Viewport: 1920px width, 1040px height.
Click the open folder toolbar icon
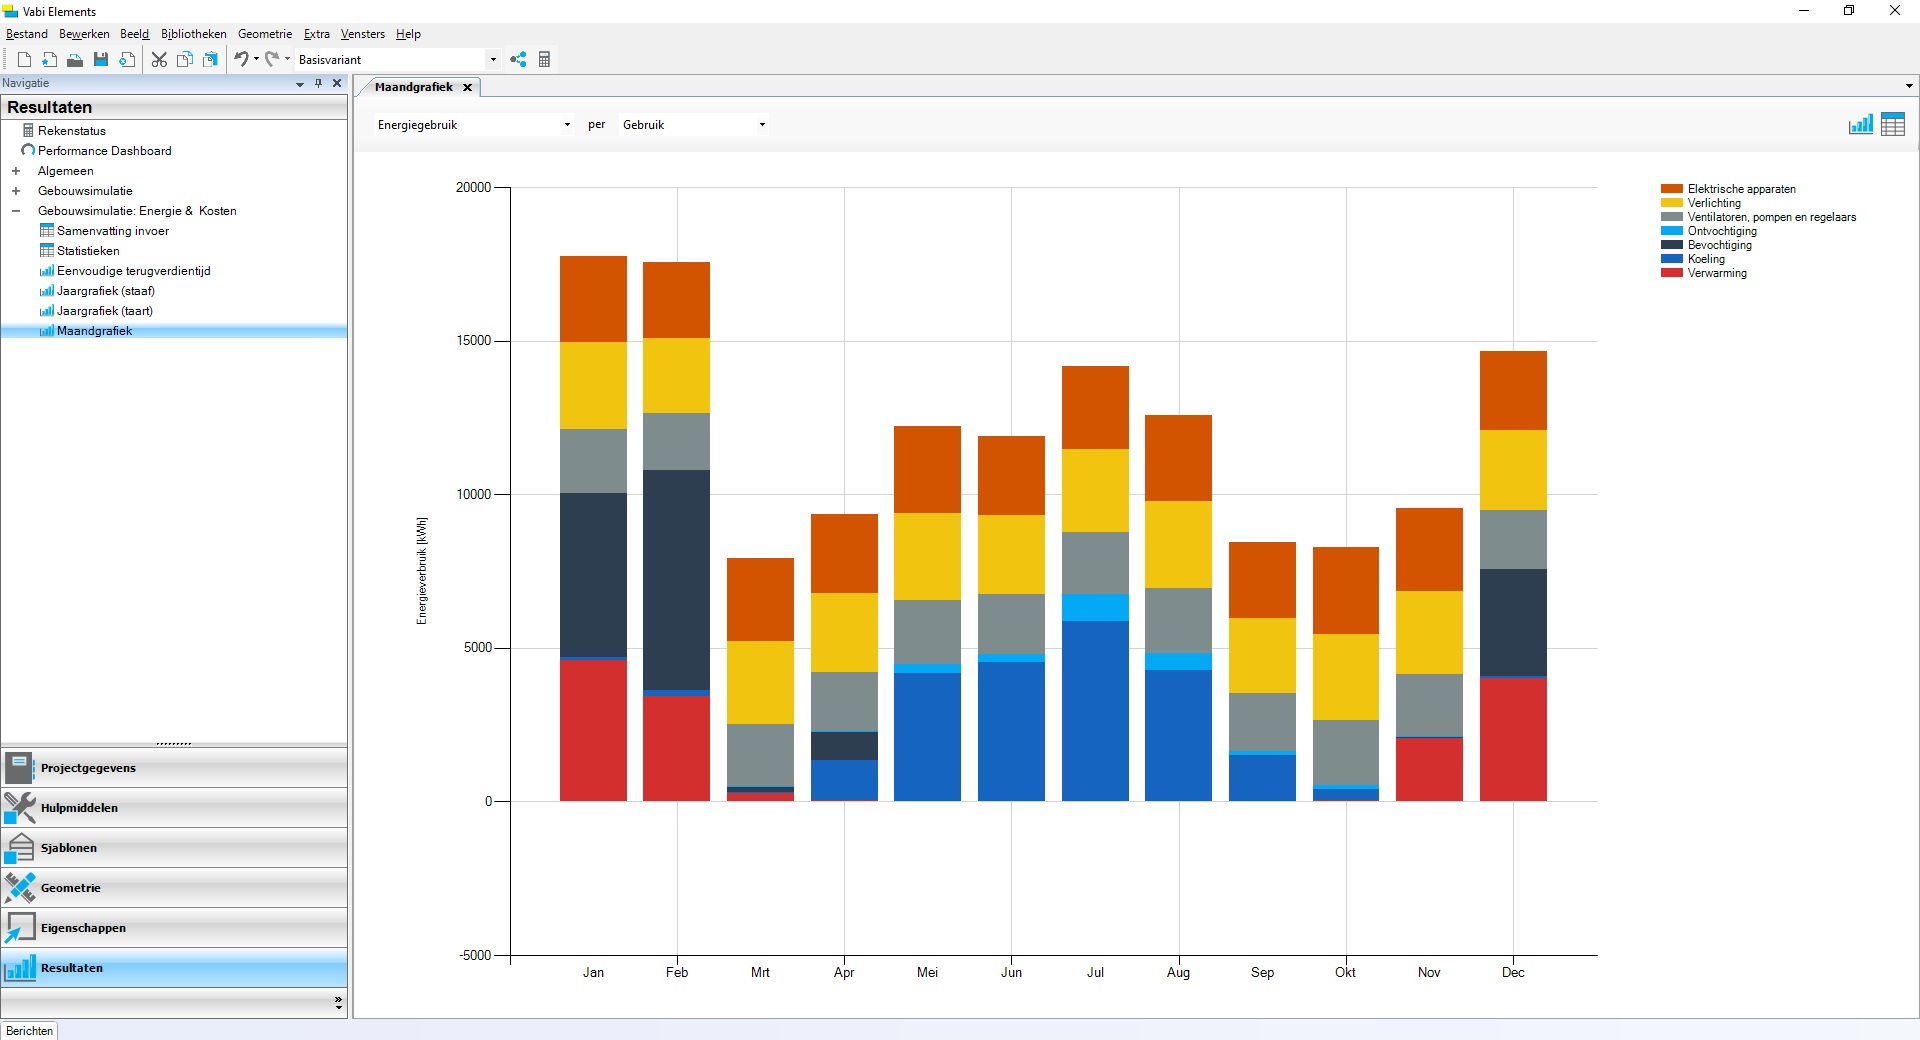tap(75, 60)
